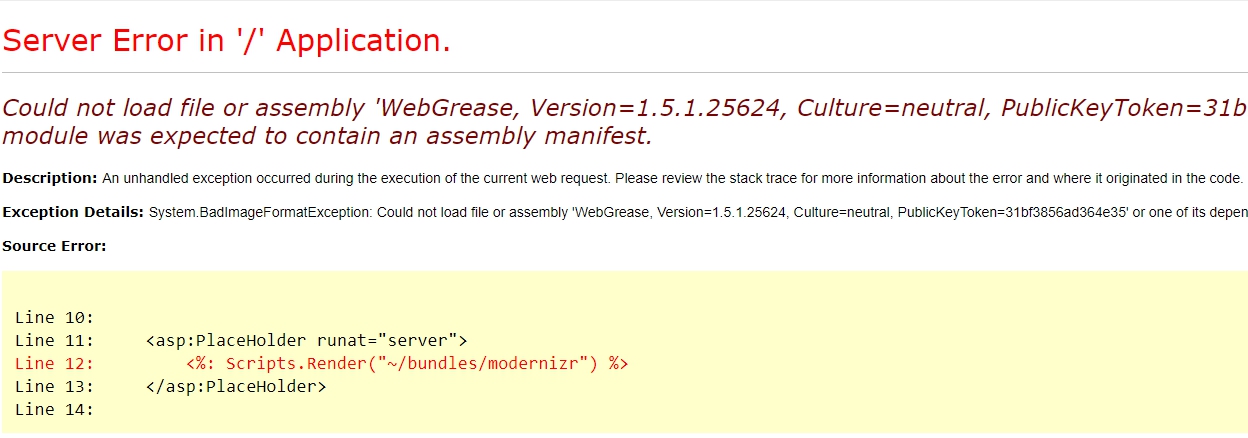The width and height of the screenshot is (1248, 438).
Task: Click the 'Line 11:' label in source box
Action: pyautogui.click(x=54, y=341)
